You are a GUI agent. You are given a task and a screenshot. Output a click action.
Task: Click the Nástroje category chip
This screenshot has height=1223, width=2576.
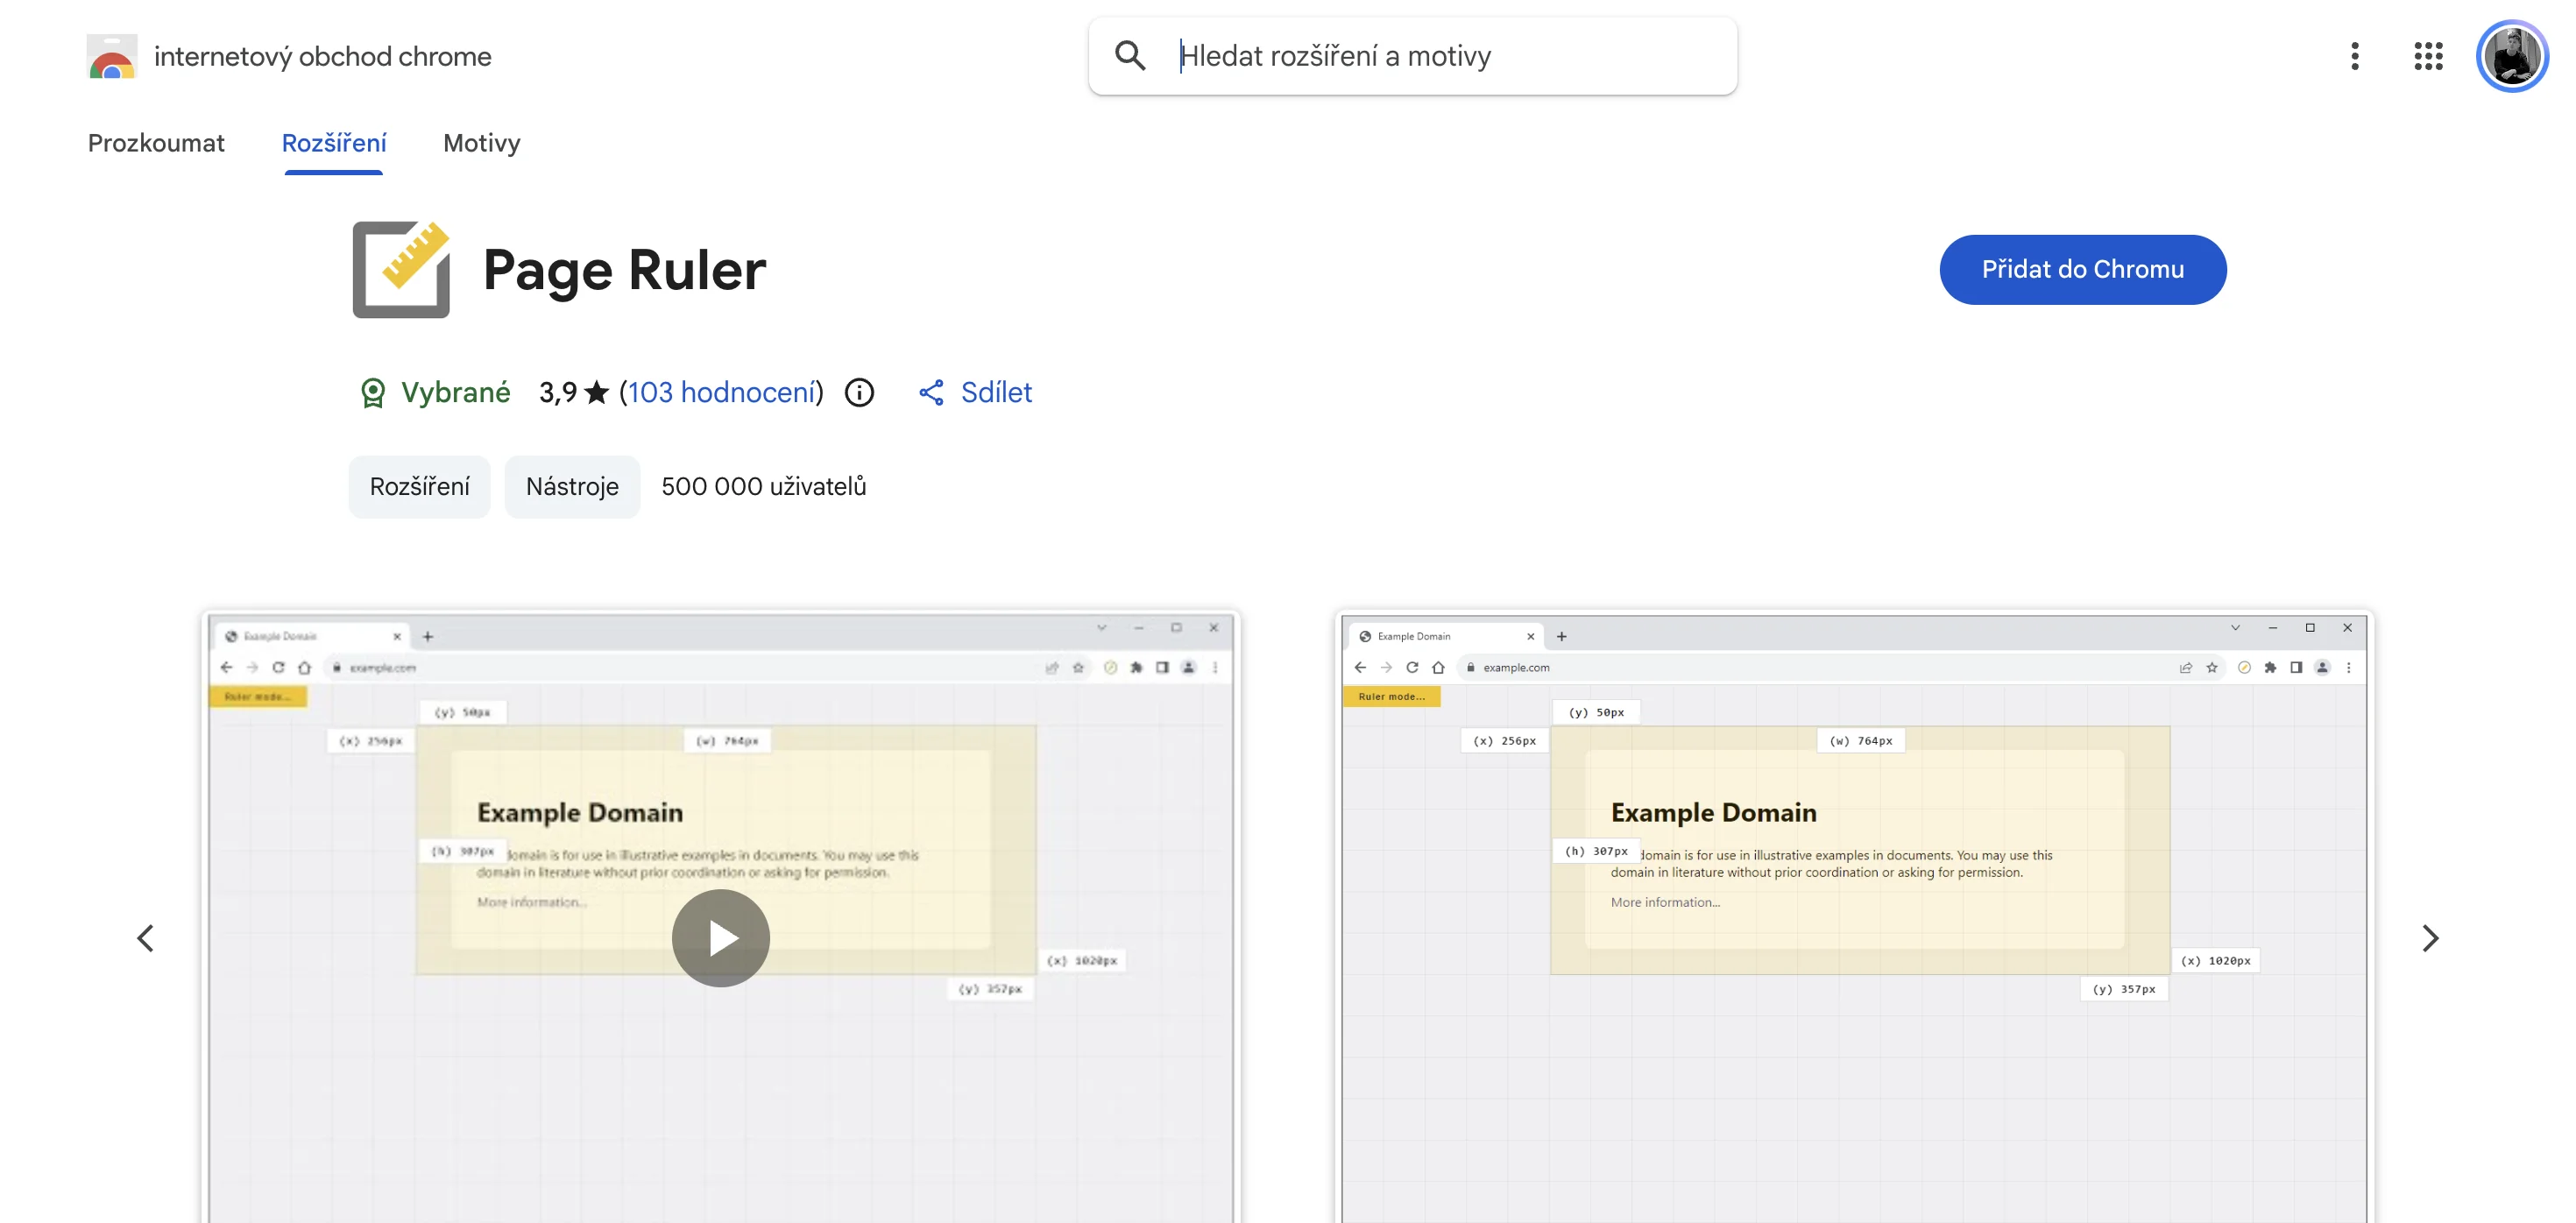pyautogui.click(x=572, y=487)
